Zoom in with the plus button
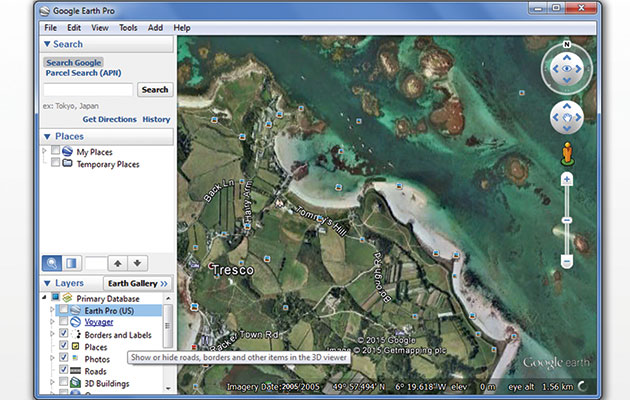The height and width of the screenshot is (400, 630). (x=567, y=180)
